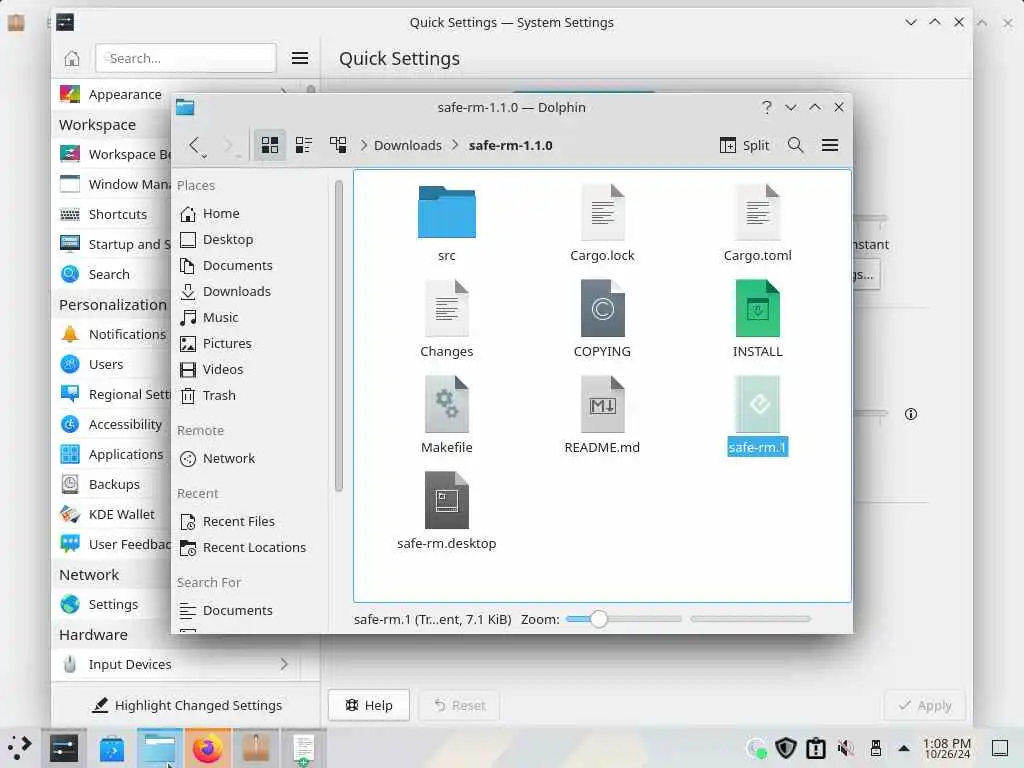The width and height of the screenshot is (1024, 768).
Task: Go to System Settings home icon
Action: [72, 58]
